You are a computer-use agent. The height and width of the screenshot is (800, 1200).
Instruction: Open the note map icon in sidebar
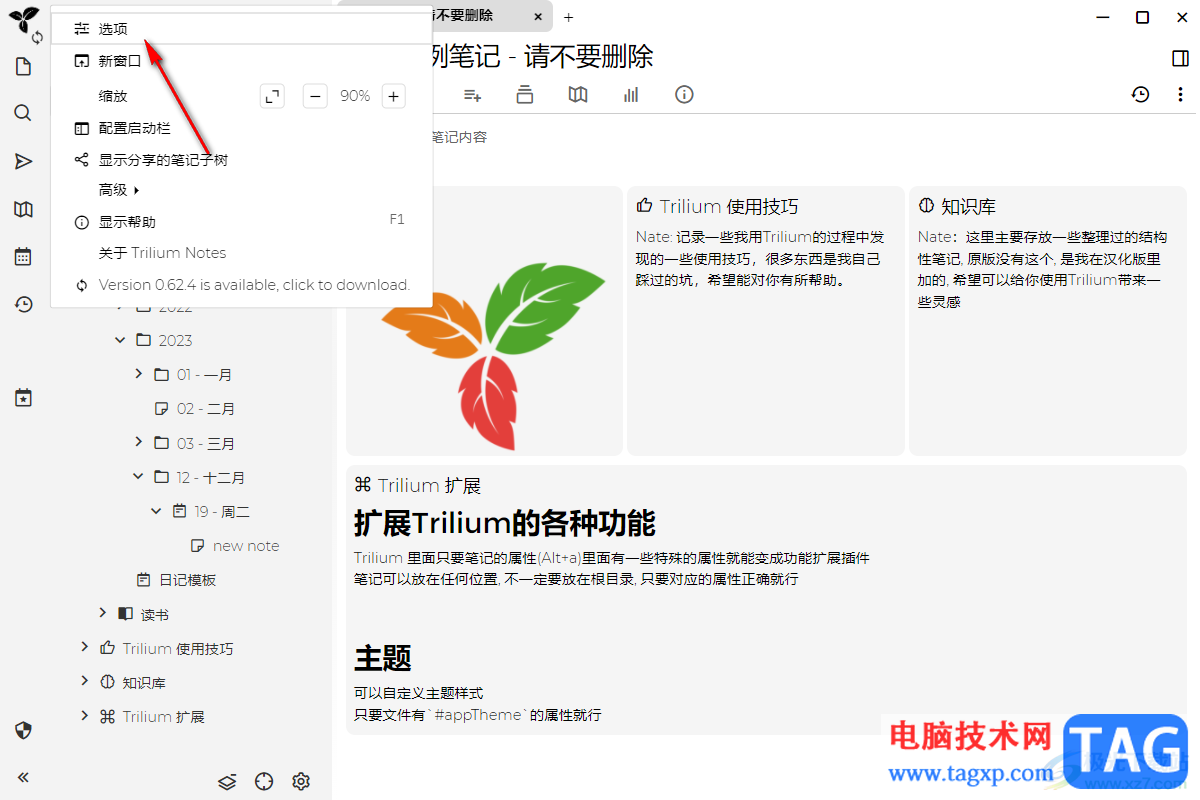(23, 209)
